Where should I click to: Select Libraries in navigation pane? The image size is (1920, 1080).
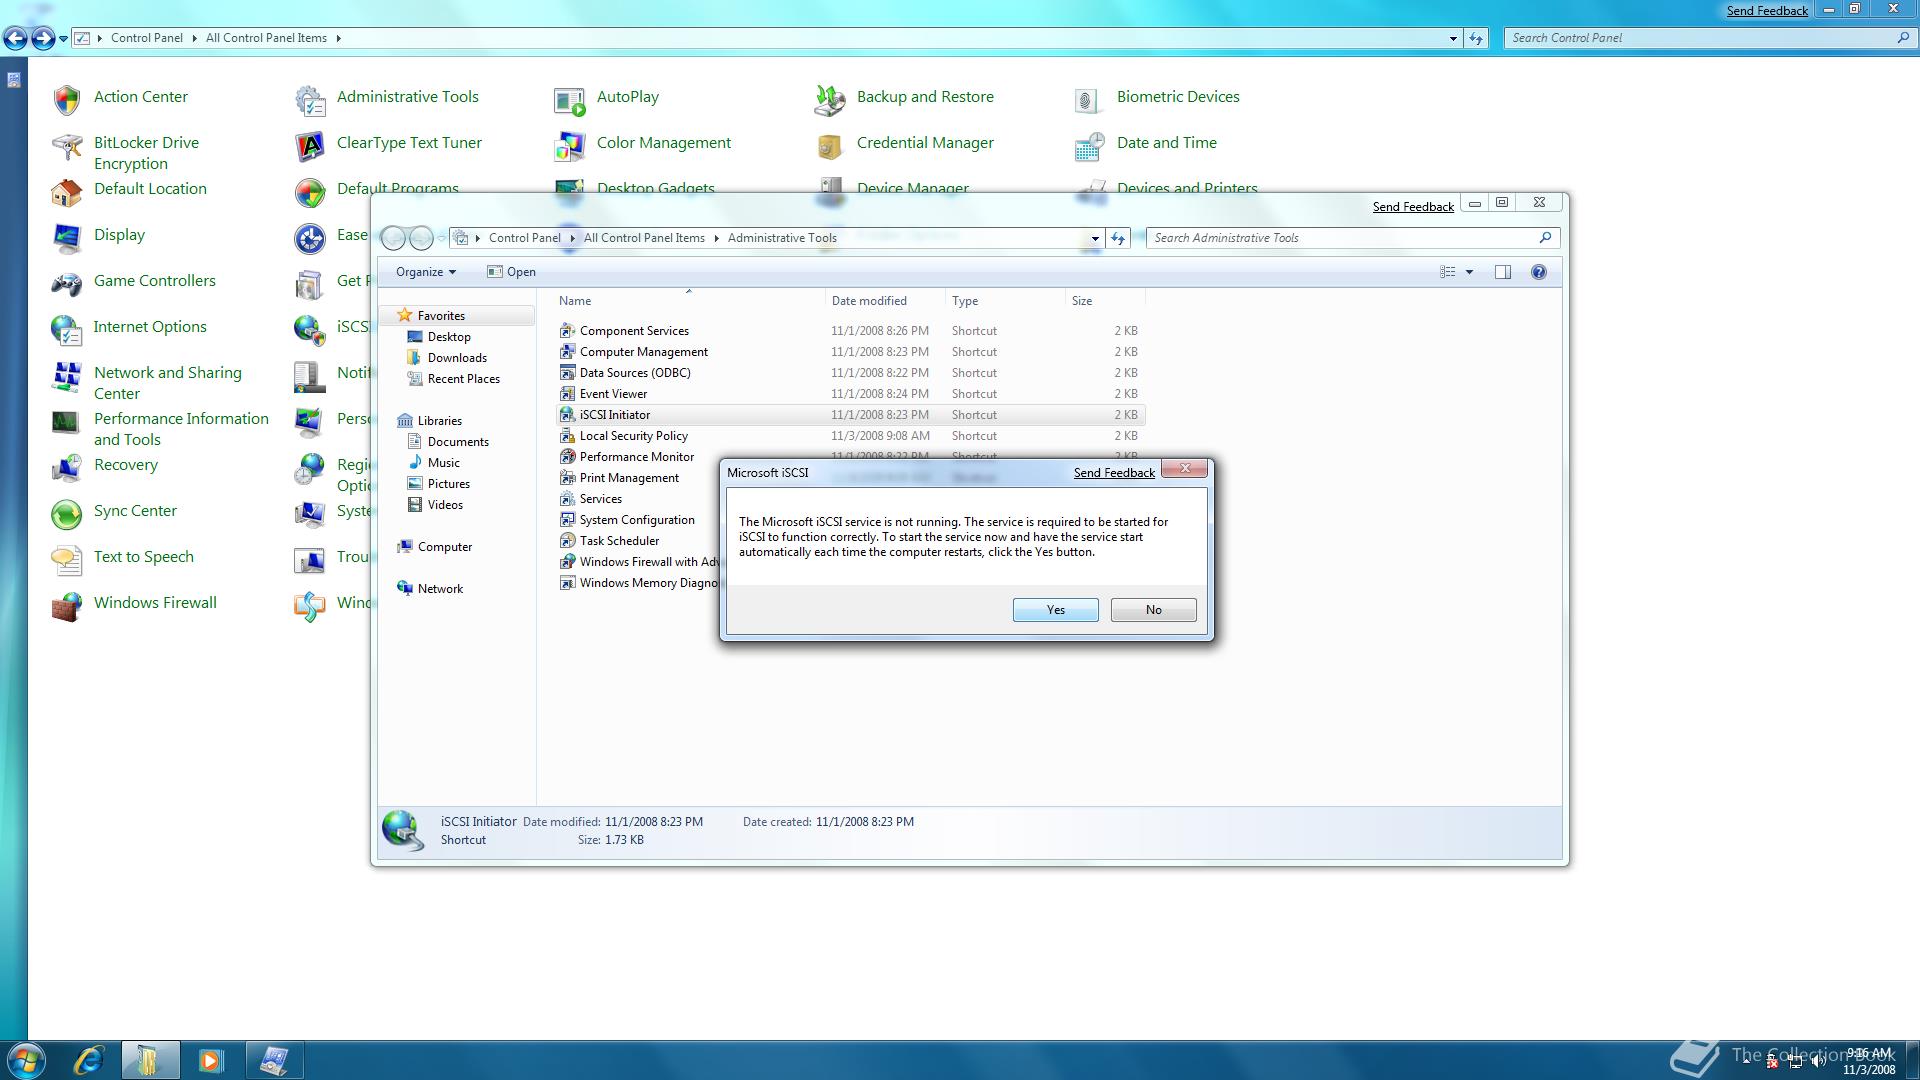point(439,421)
